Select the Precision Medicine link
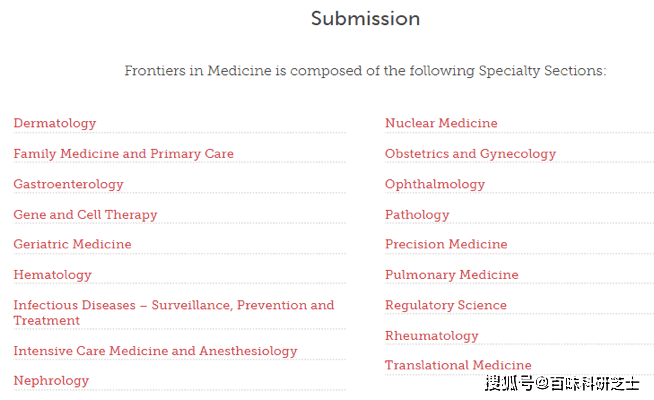The width and height of the screenshot is (654, 400). click(x=446, y=244)
